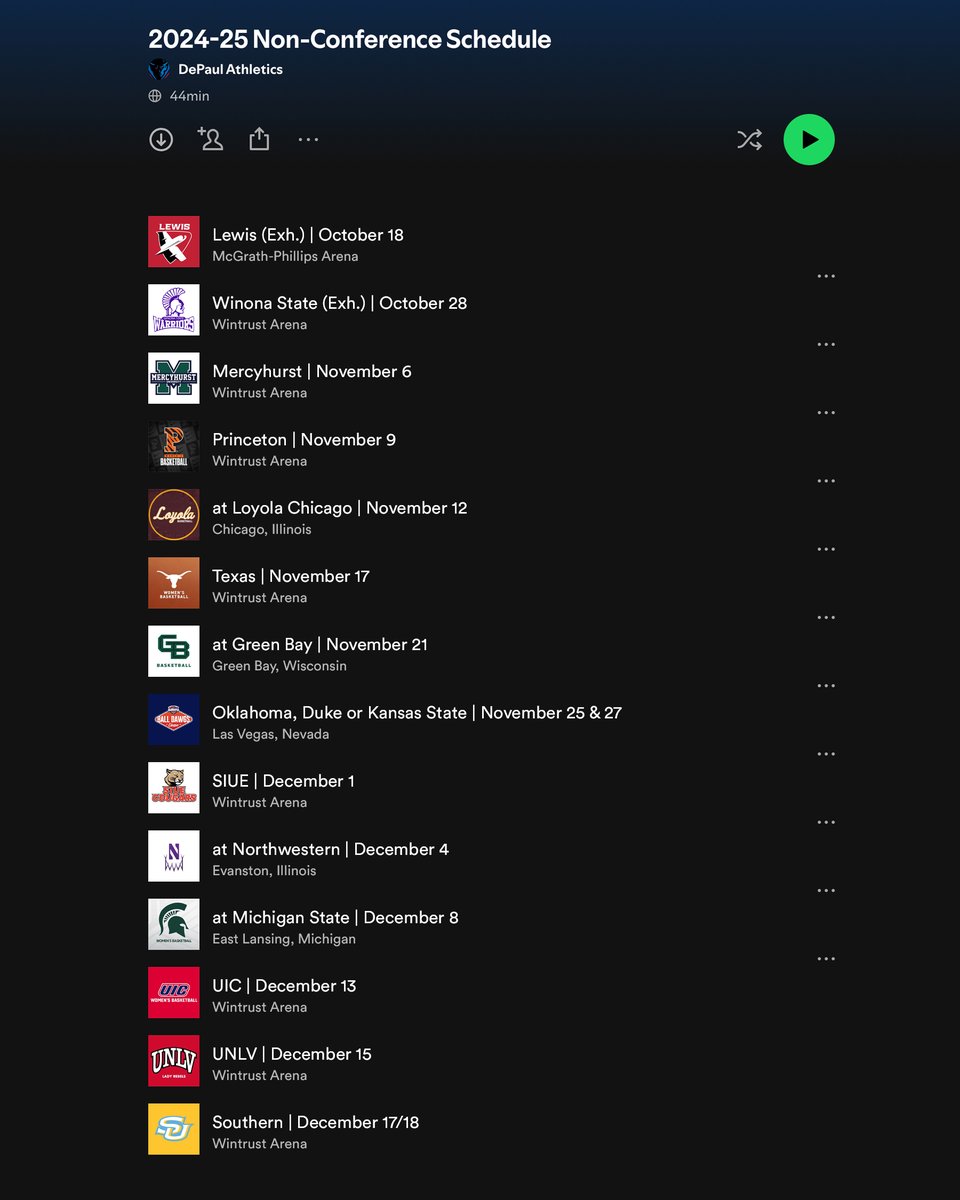
Task: Click the Ball Dawgs Classic logo
Action: click(x=174, y=719)
